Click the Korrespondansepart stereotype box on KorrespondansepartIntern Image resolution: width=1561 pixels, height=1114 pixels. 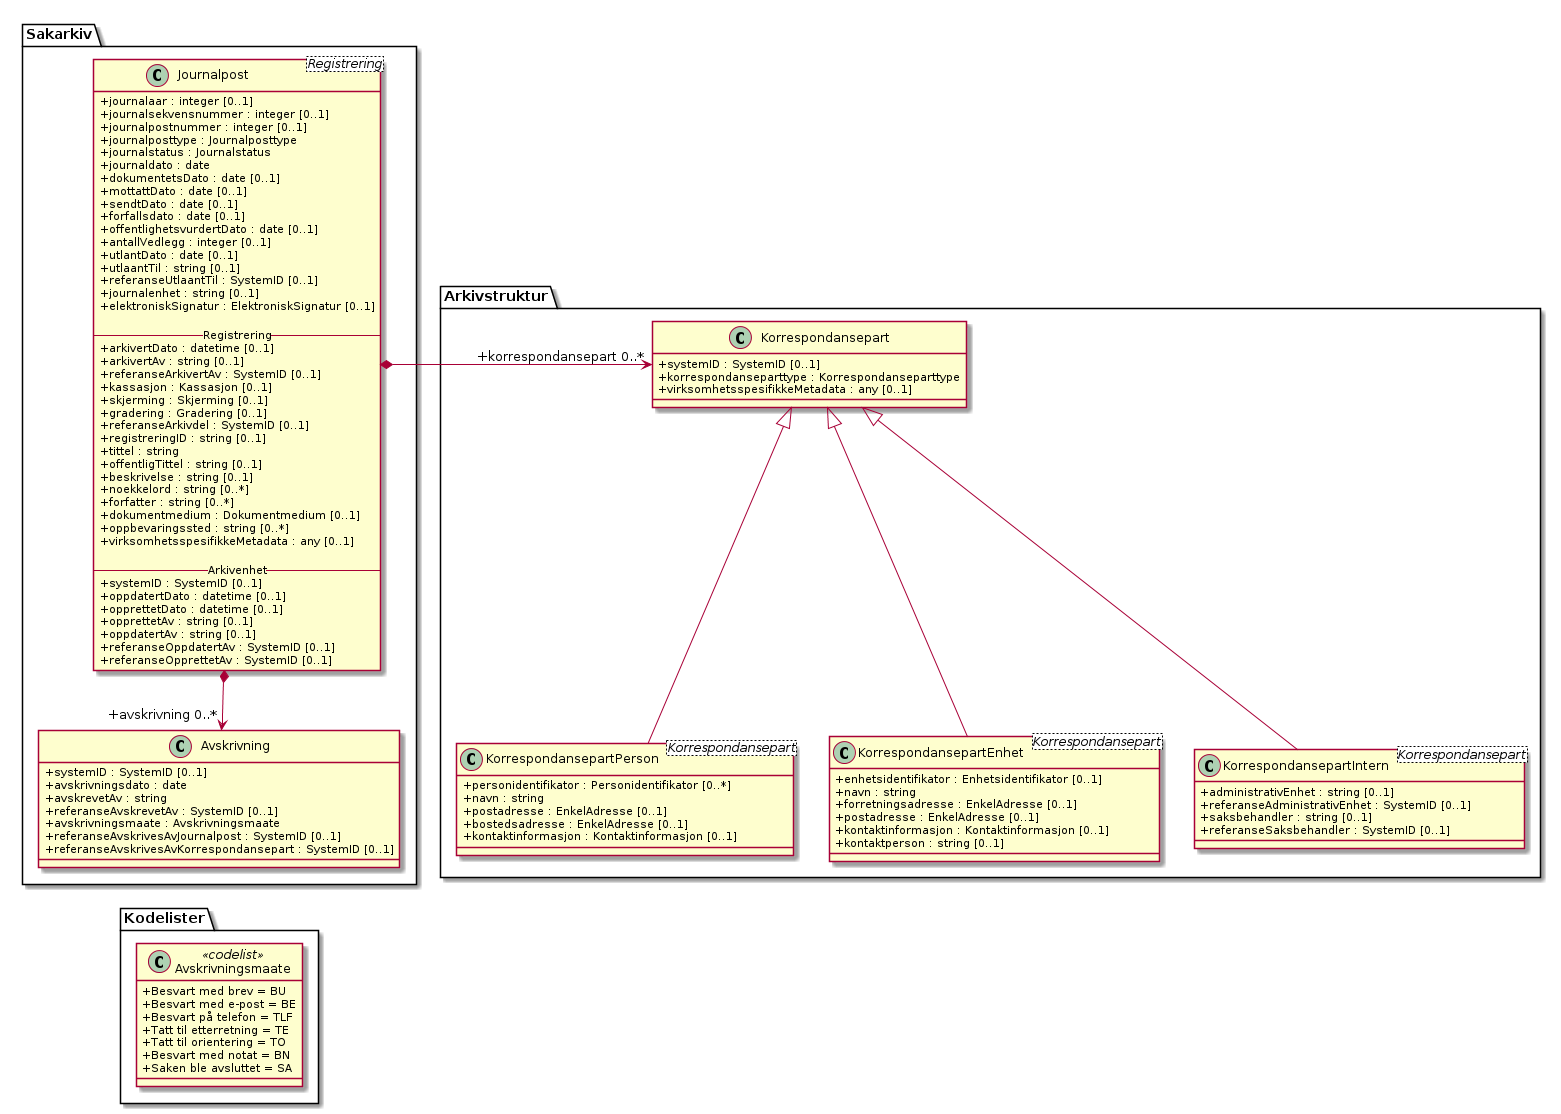click(x=1462, y=754)
